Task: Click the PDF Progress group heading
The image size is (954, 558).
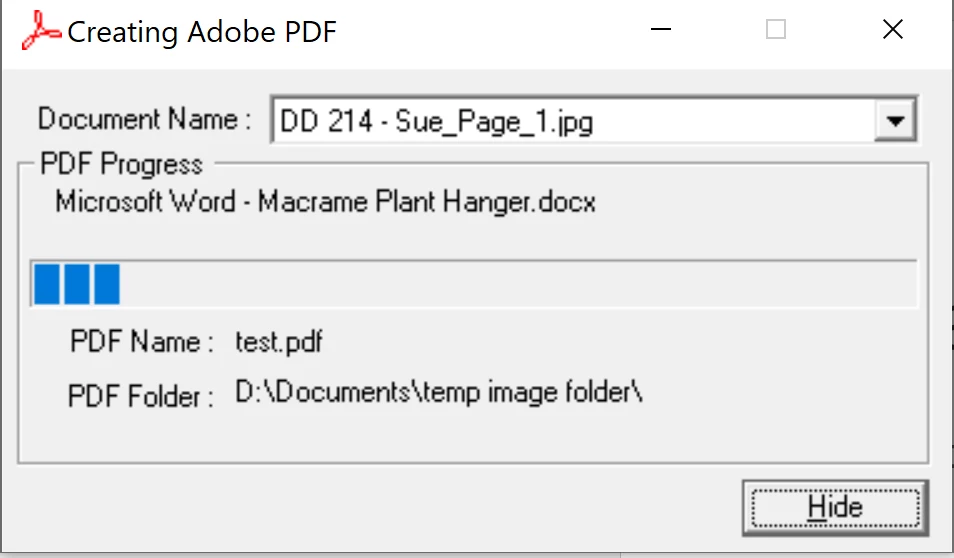Action: tap(121, 164)
